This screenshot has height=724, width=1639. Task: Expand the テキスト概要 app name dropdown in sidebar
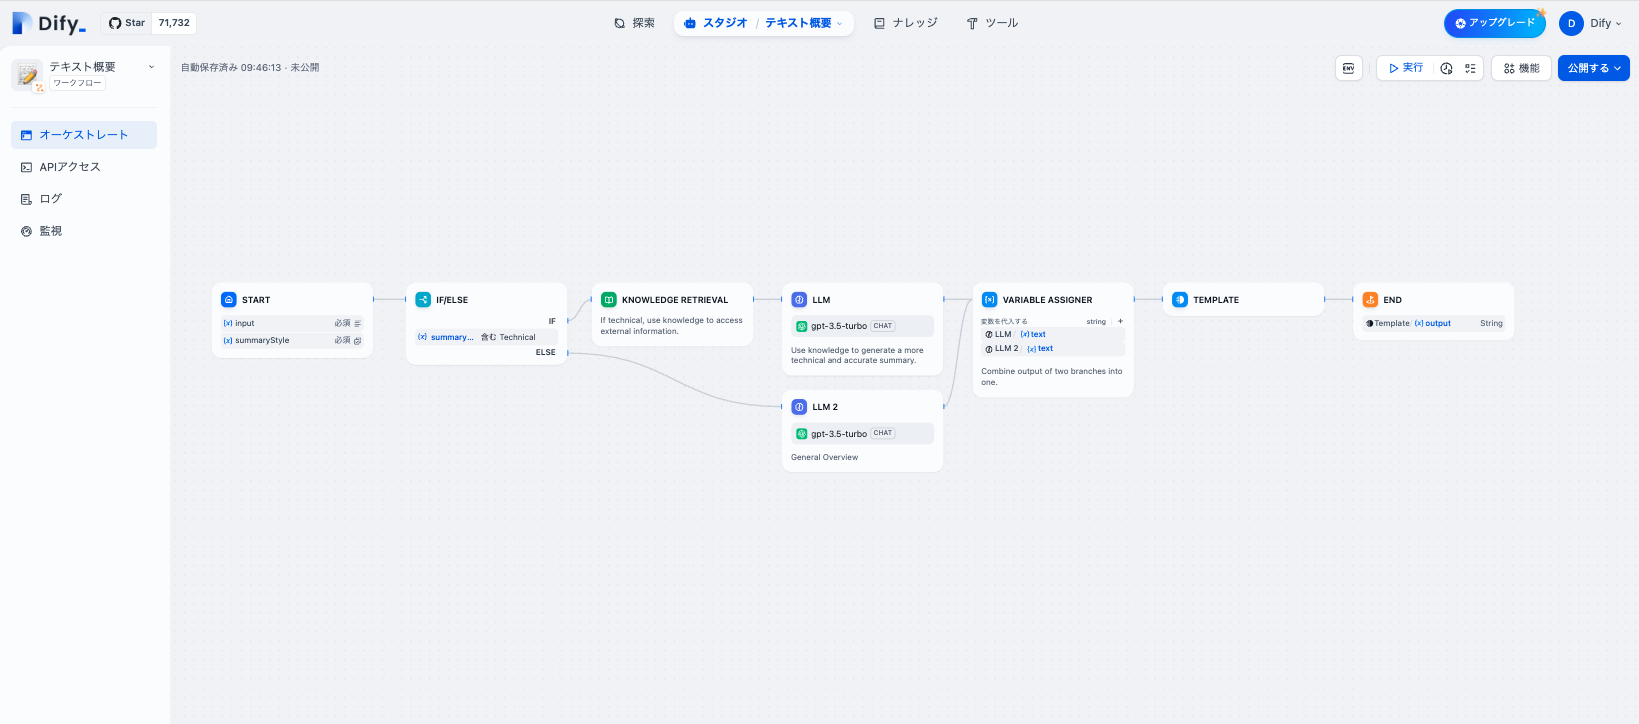[151, 67]
